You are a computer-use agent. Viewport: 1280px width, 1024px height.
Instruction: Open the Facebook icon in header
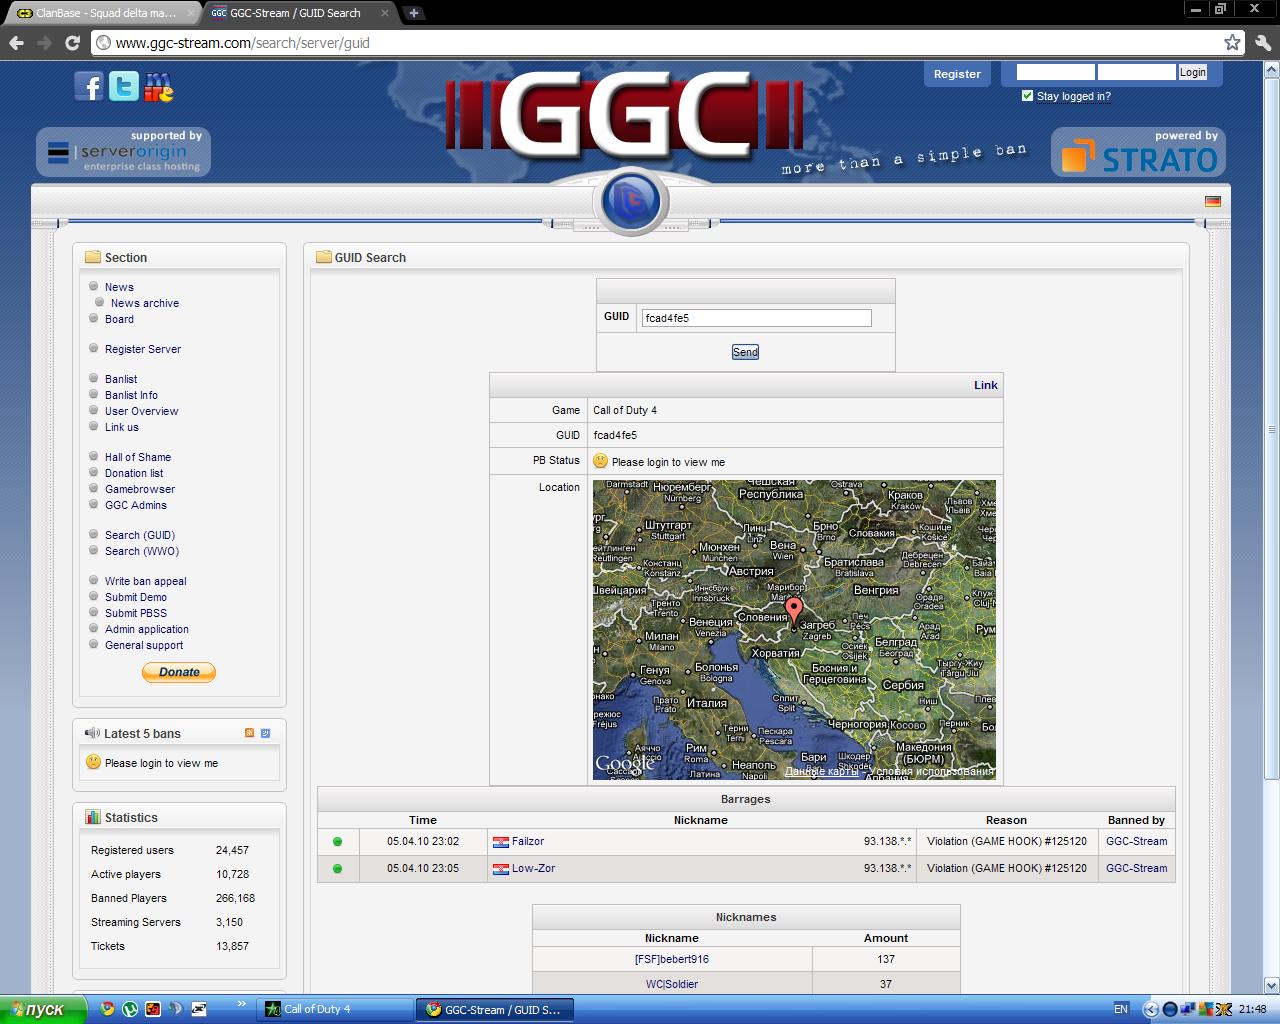pos(89,87)
